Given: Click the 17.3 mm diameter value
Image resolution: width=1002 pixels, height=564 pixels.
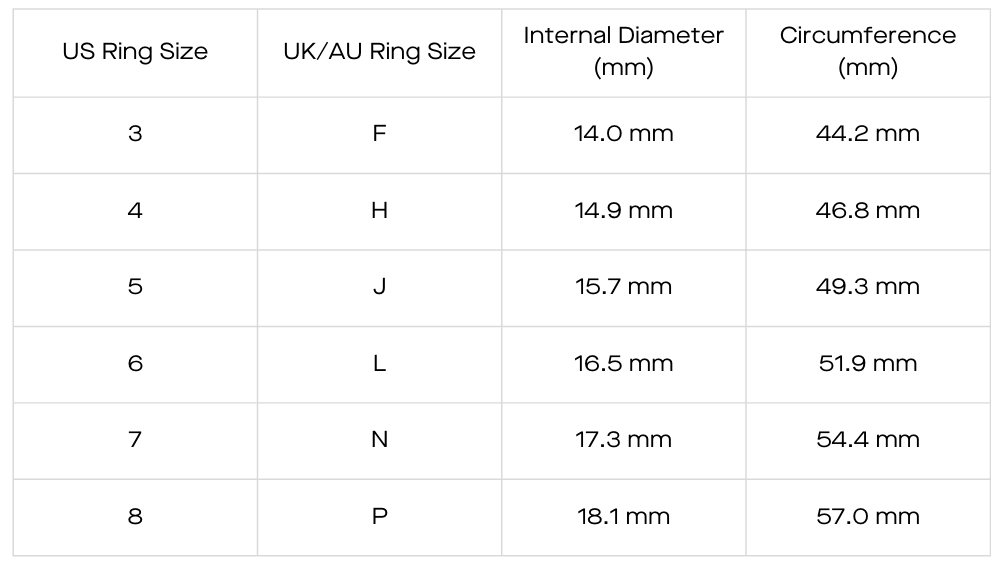Looking at the screenshot, I should click(623, 440).
